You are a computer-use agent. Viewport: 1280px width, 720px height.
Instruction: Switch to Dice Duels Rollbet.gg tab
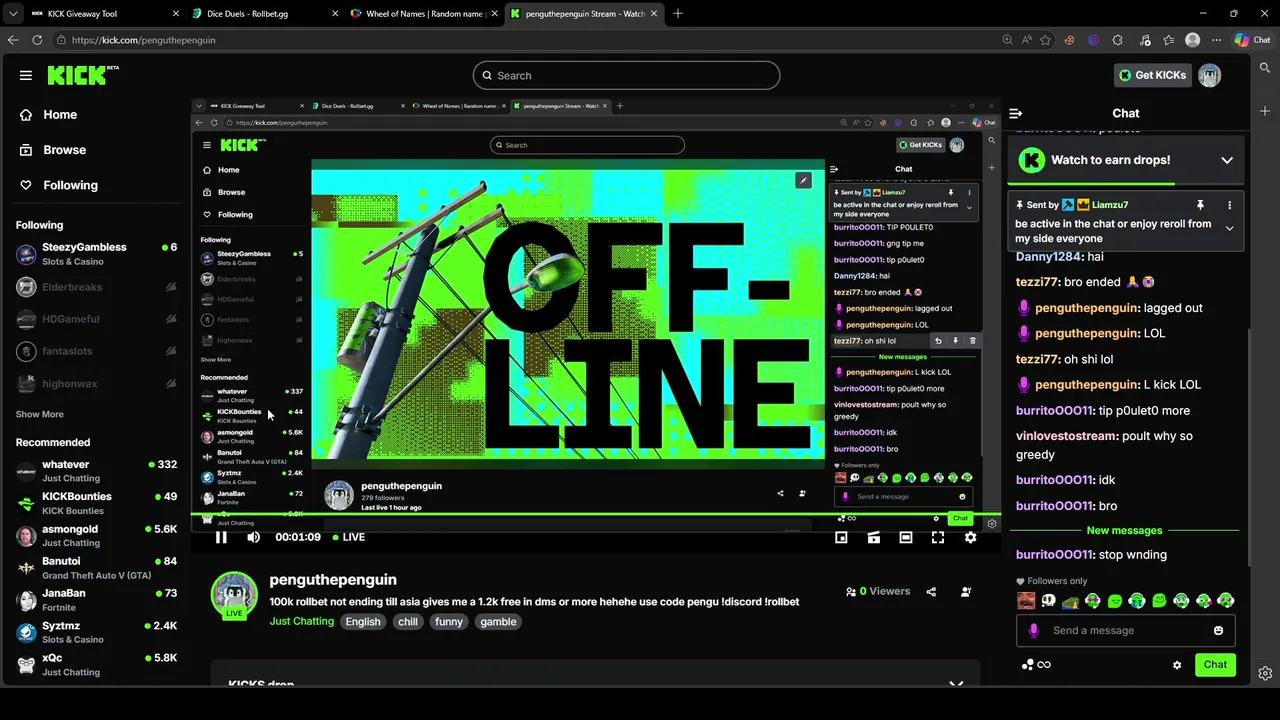[264, 14]
